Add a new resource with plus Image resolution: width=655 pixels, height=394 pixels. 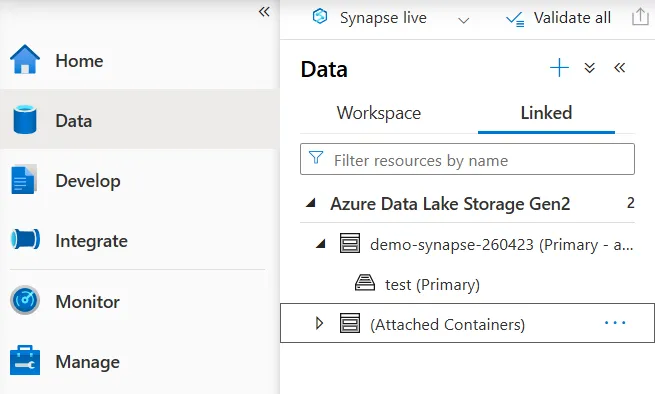(x=559, y=68)
